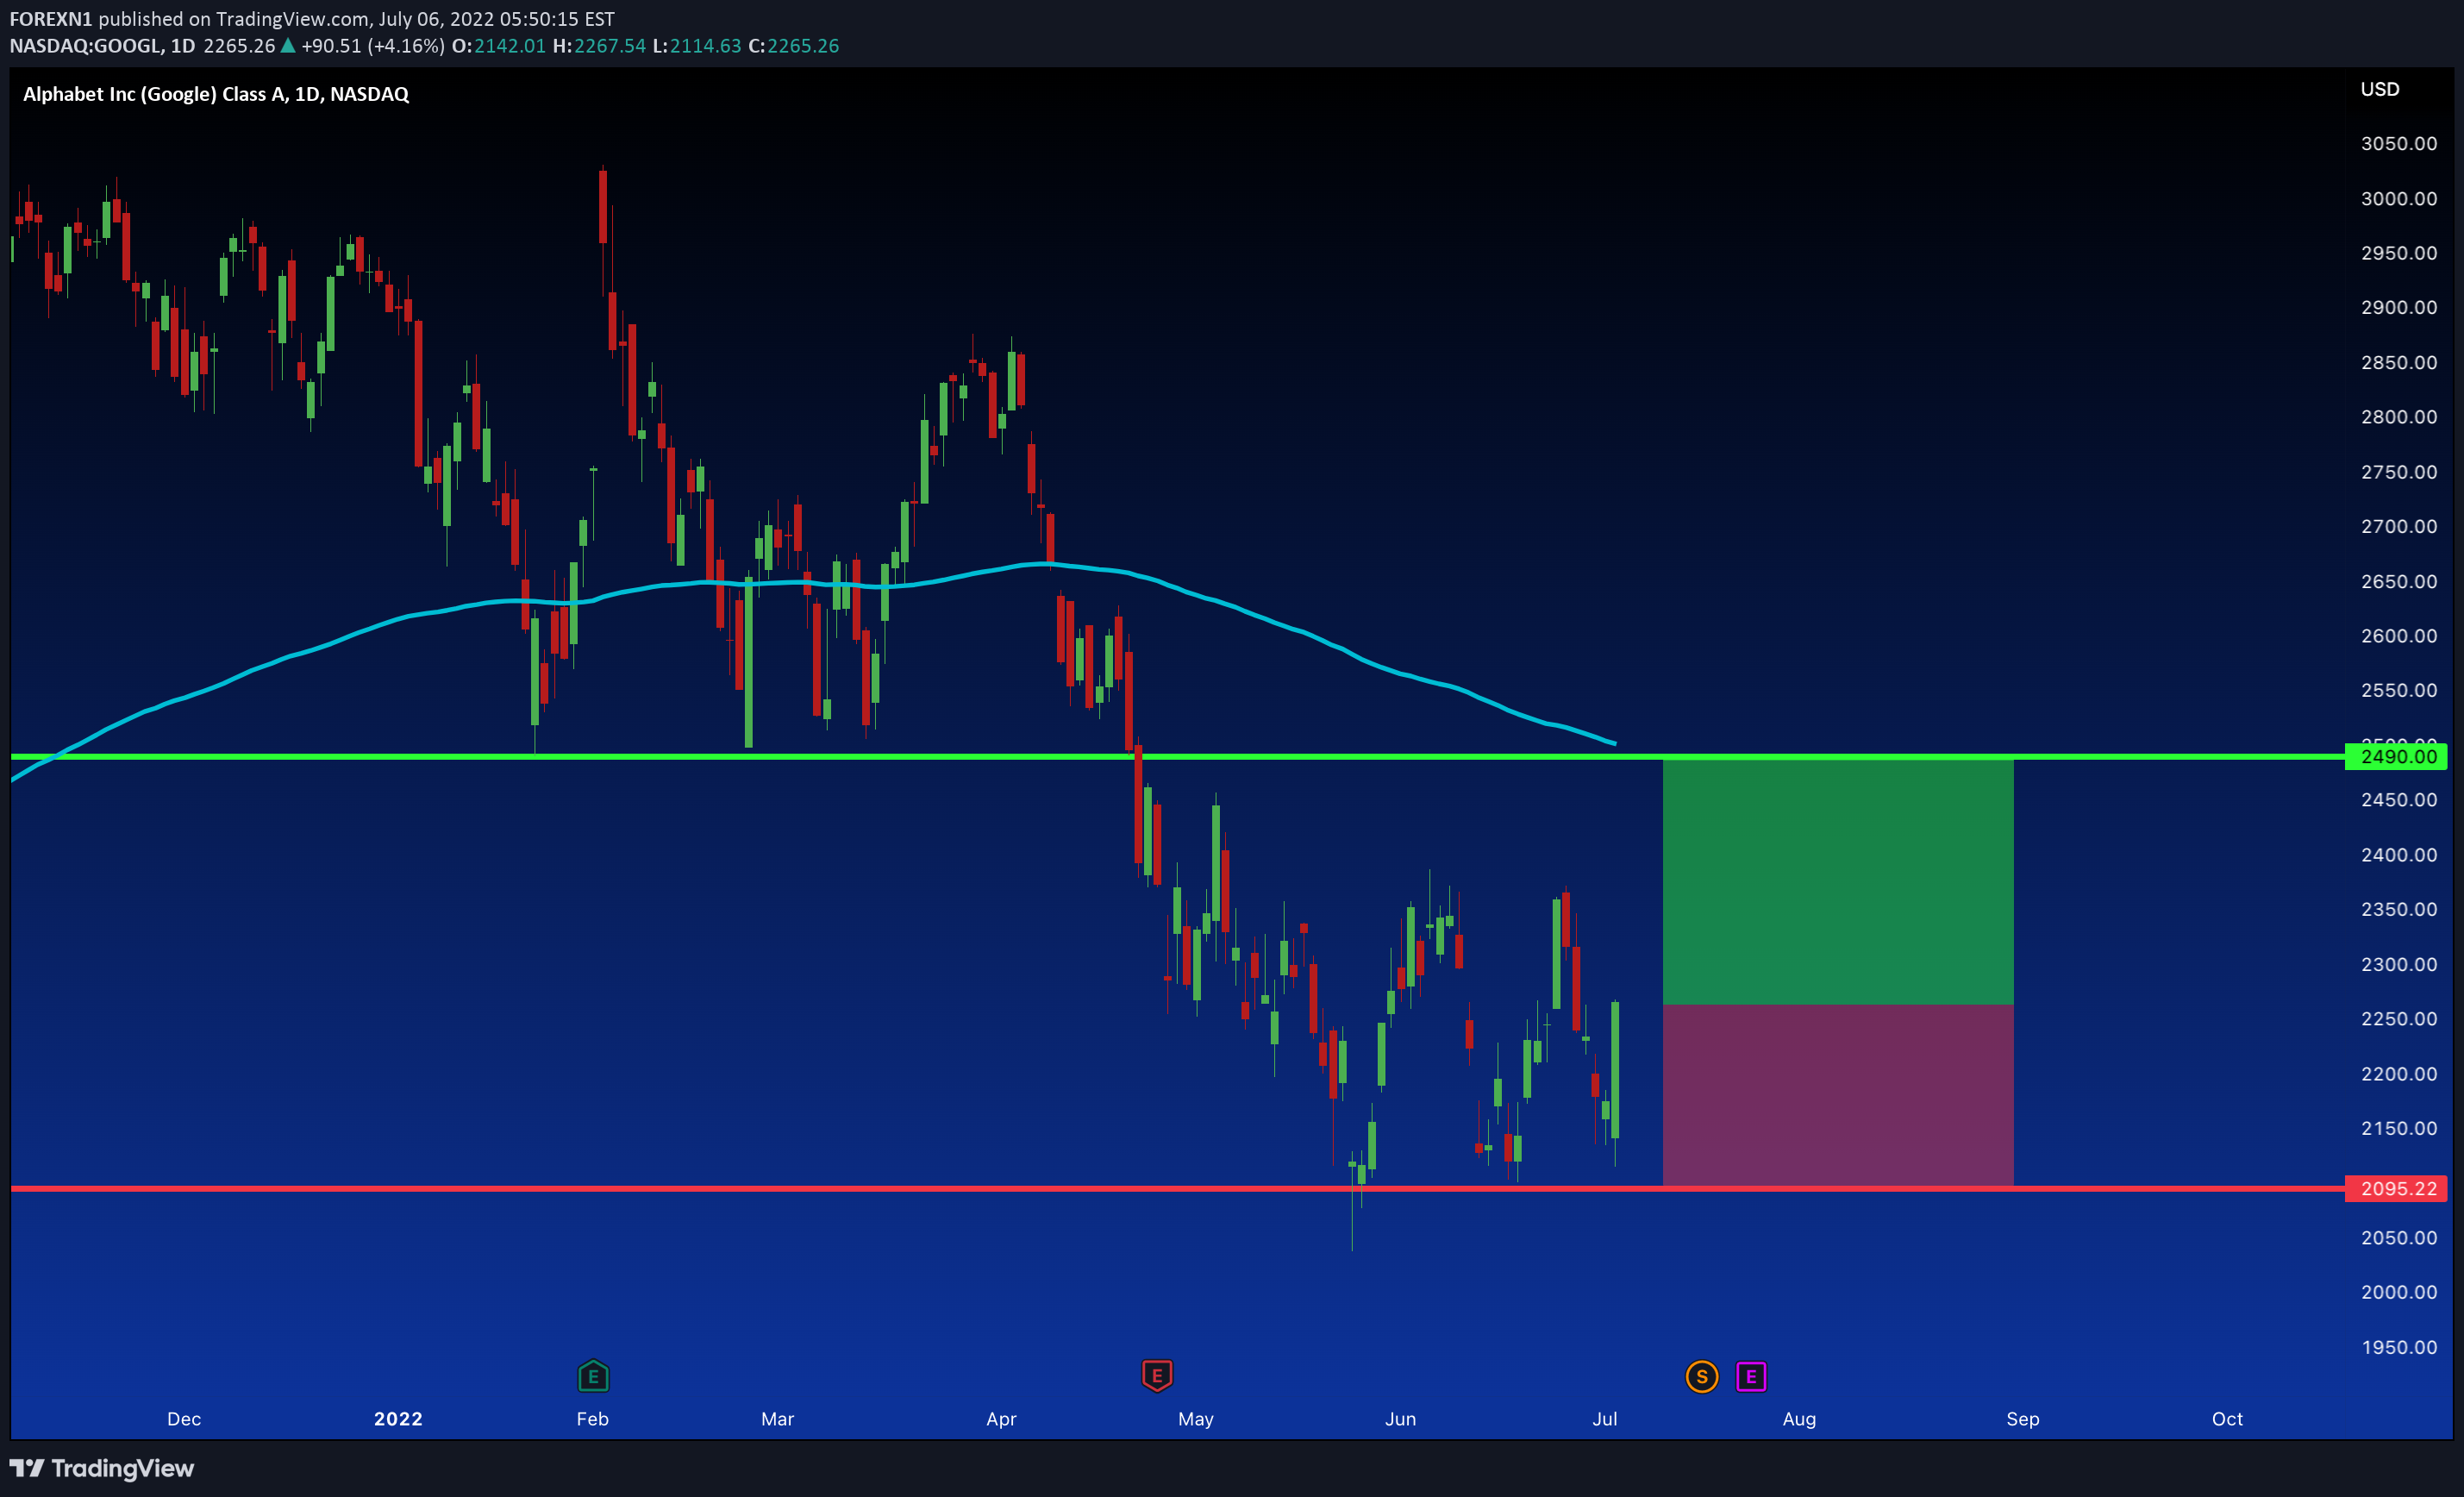Screen dimensions: 2464x1497
Task: Click the green 2490.00 price label
Action: 2396,757
